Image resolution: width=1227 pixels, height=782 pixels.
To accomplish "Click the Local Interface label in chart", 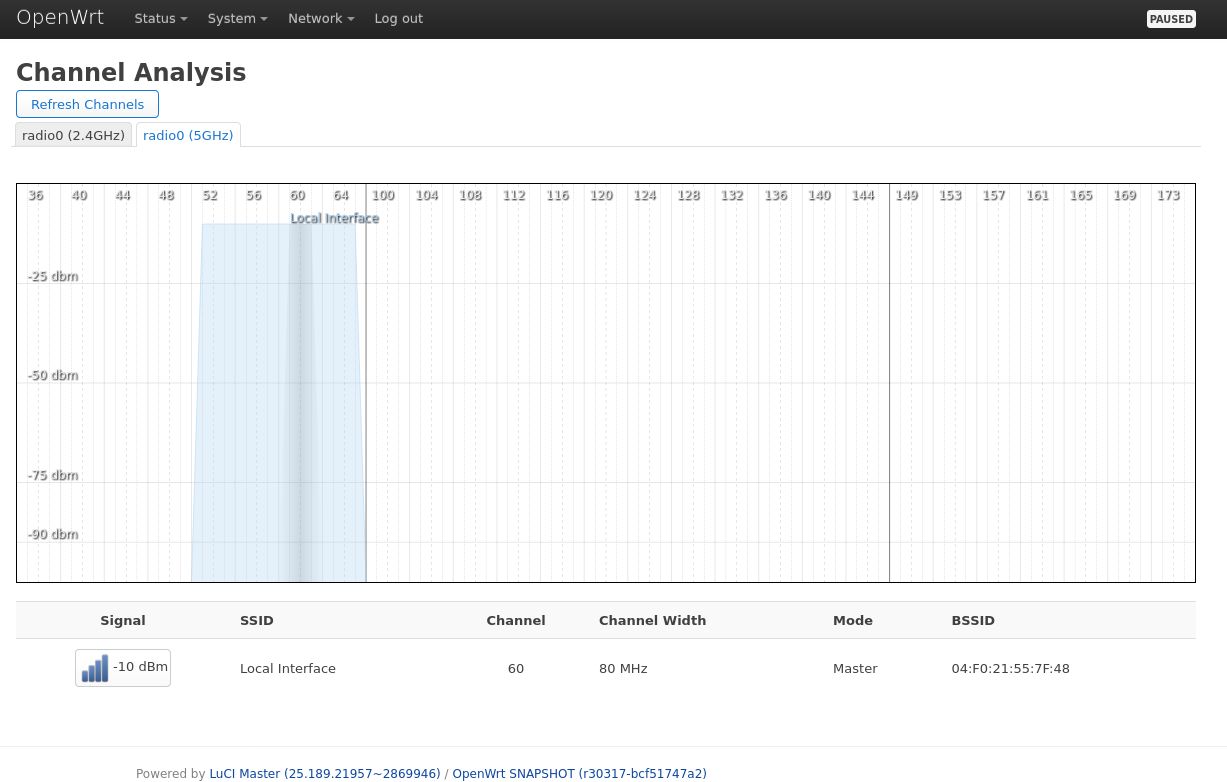I will (335, 218).
